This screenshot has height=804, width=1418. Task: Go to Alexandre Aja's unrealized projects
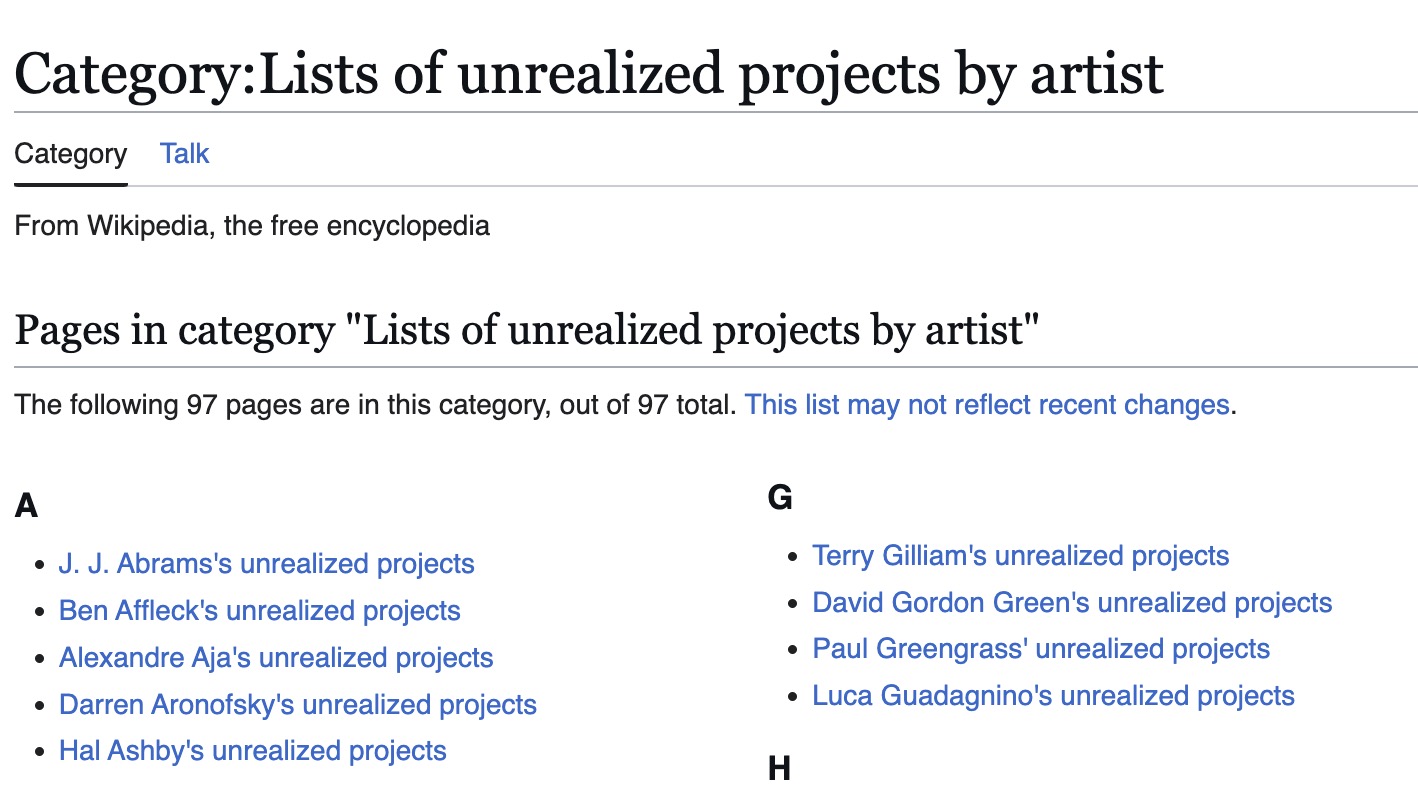pos(276,658)
